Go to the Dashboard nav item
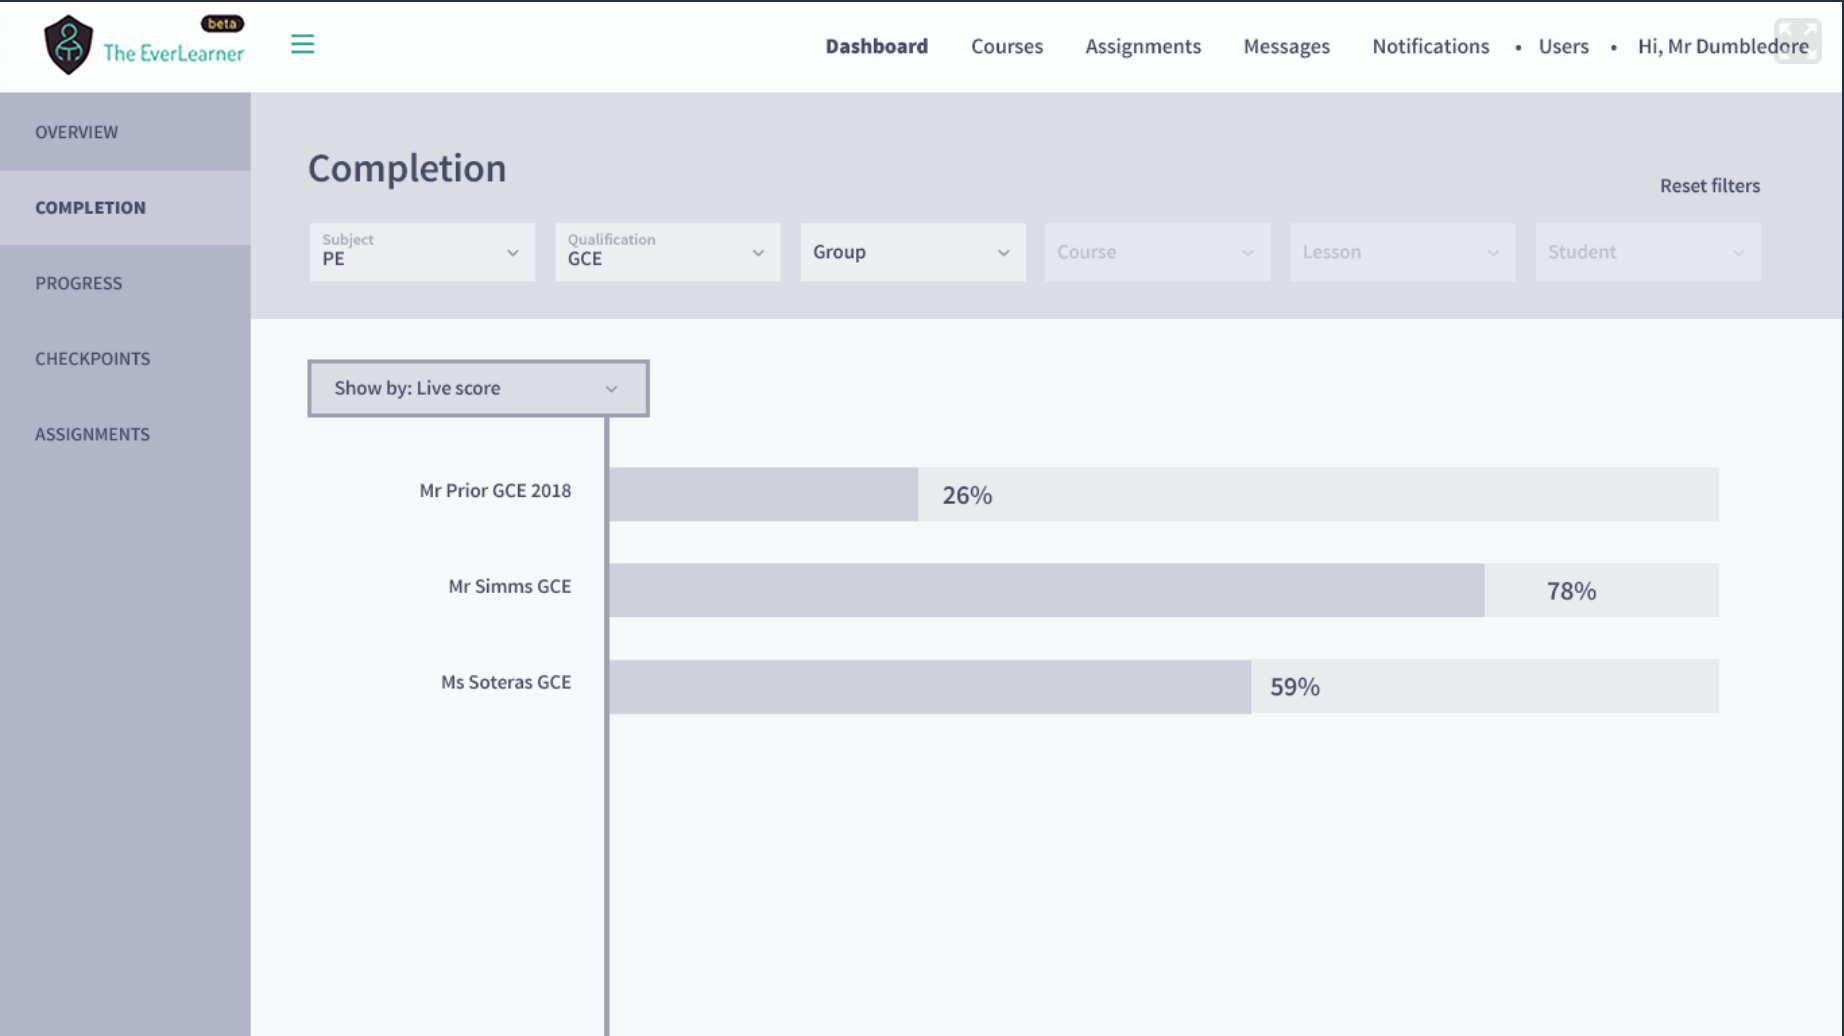The image size is (1844, 1036). click(x=876, y=46)
